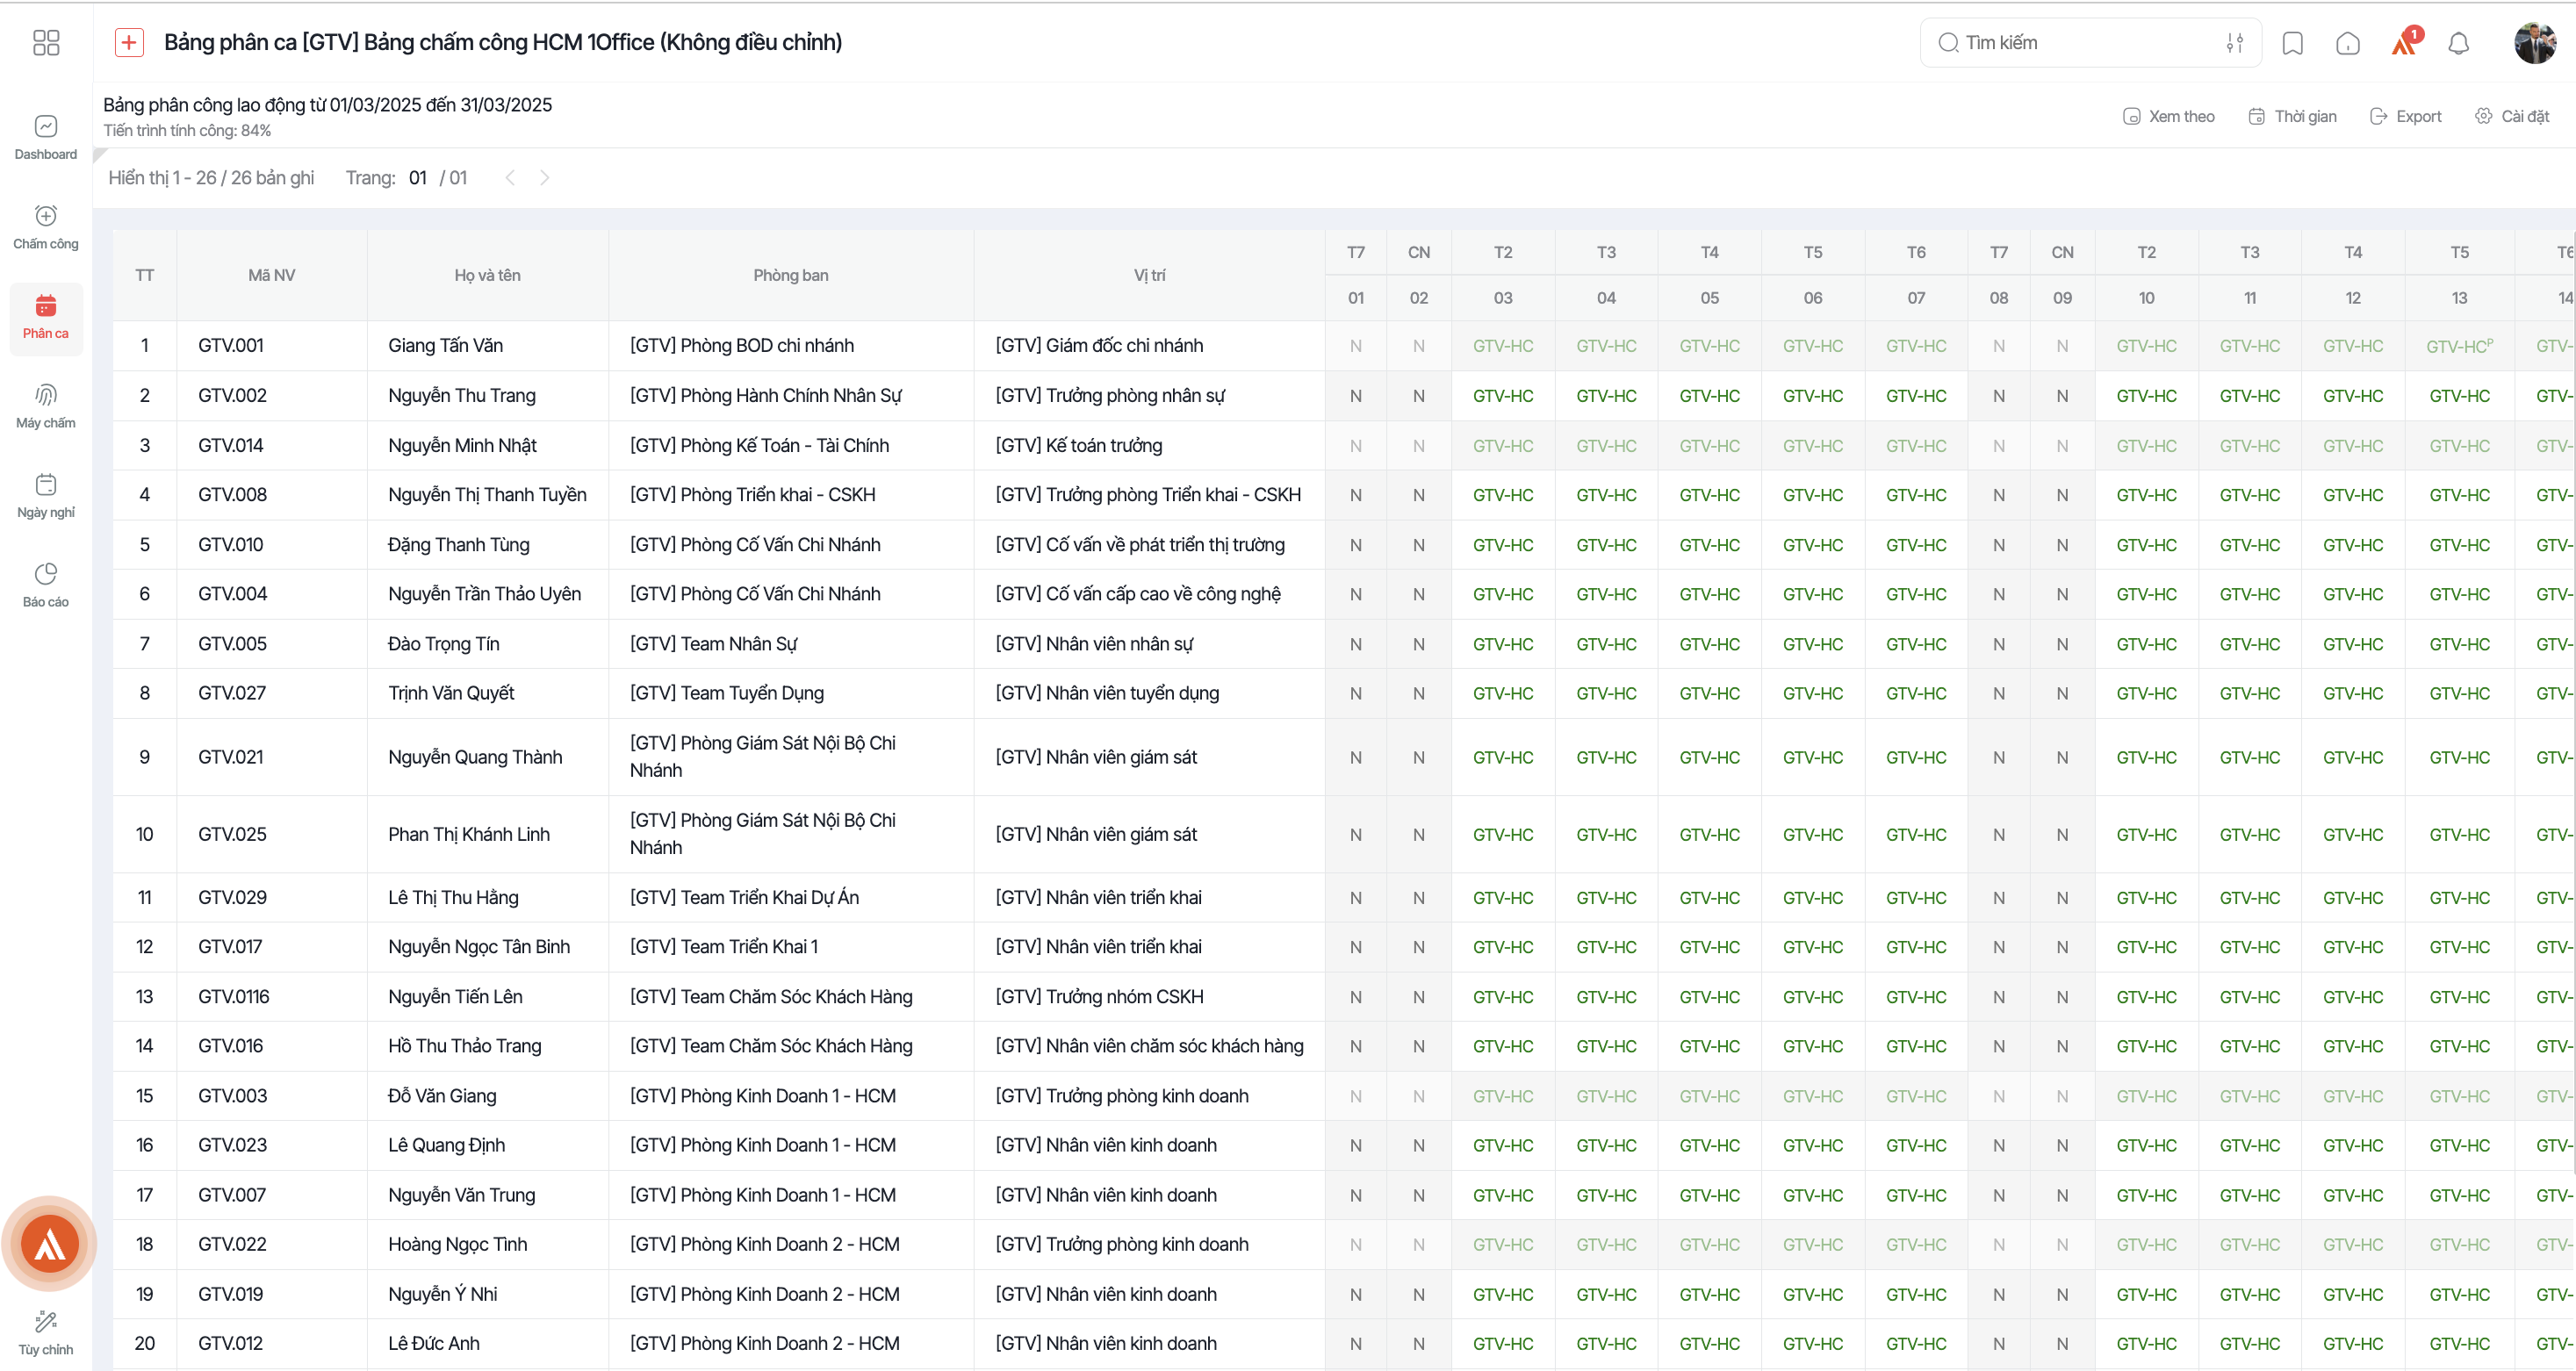Open the search filter sliders icon
Viewport: 2576px width, 1371px height.
click(x=2234, y=43)
